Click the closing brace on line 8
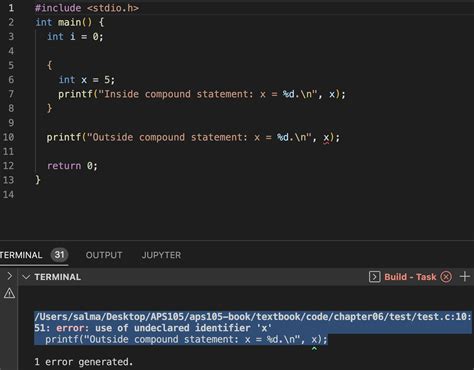The width and height of the screenshot is (474, 370). 49,108
